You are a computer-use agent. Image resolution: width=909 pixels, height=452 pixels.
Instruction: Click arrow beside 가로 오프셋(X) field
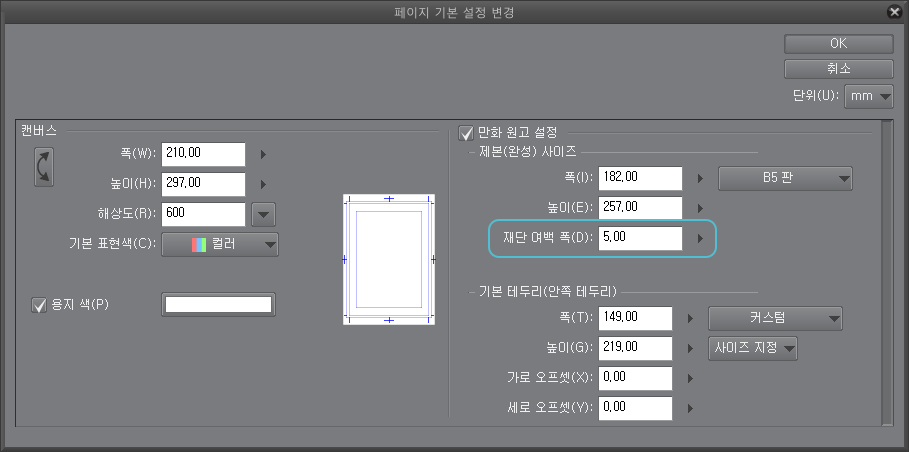690,378
